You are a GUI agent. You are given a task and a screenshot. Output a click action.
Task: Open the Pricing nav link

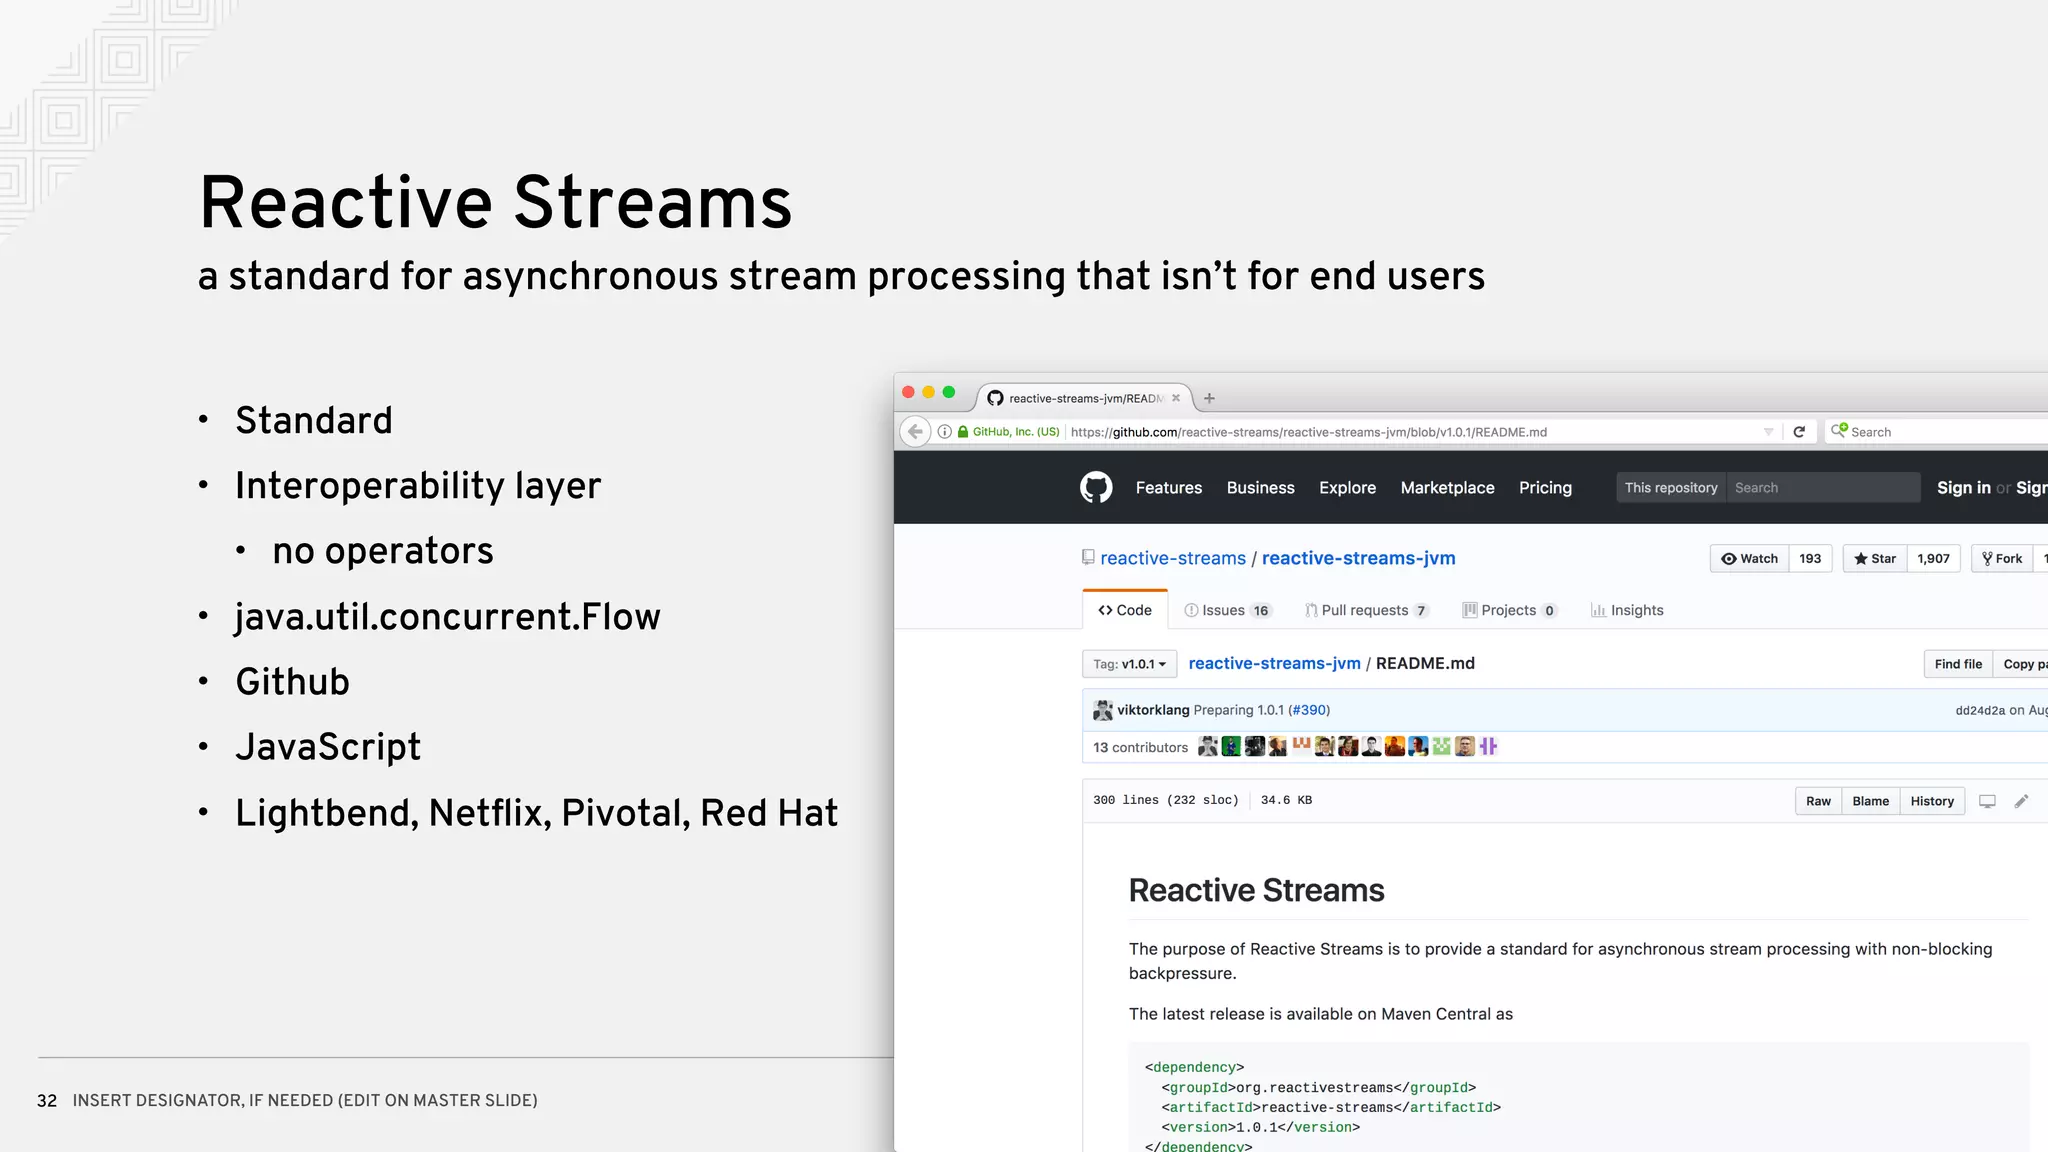pos(1545,488)
